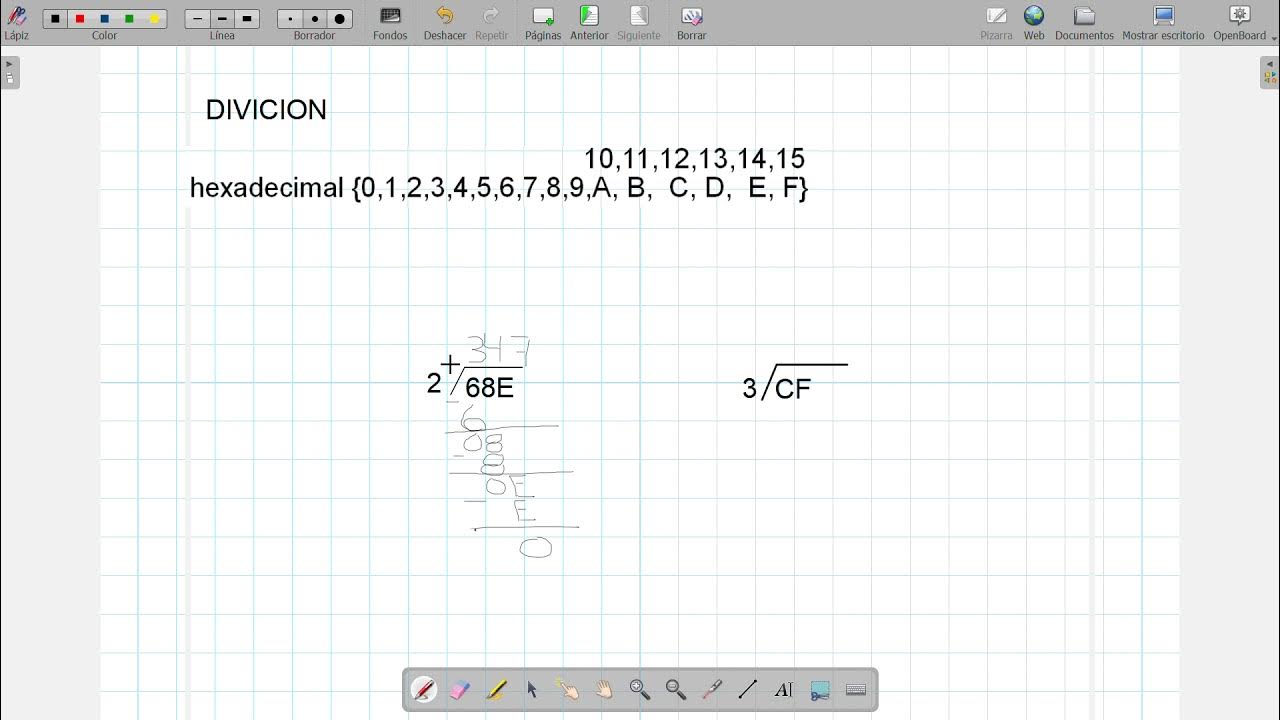
Task: Click the 68E dividend text
Action: click(490, 388)
